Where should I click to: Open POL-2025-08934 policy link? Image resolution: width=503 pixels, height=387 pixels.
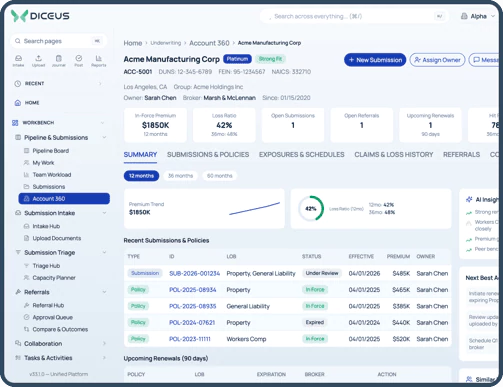tap(193, 290)
